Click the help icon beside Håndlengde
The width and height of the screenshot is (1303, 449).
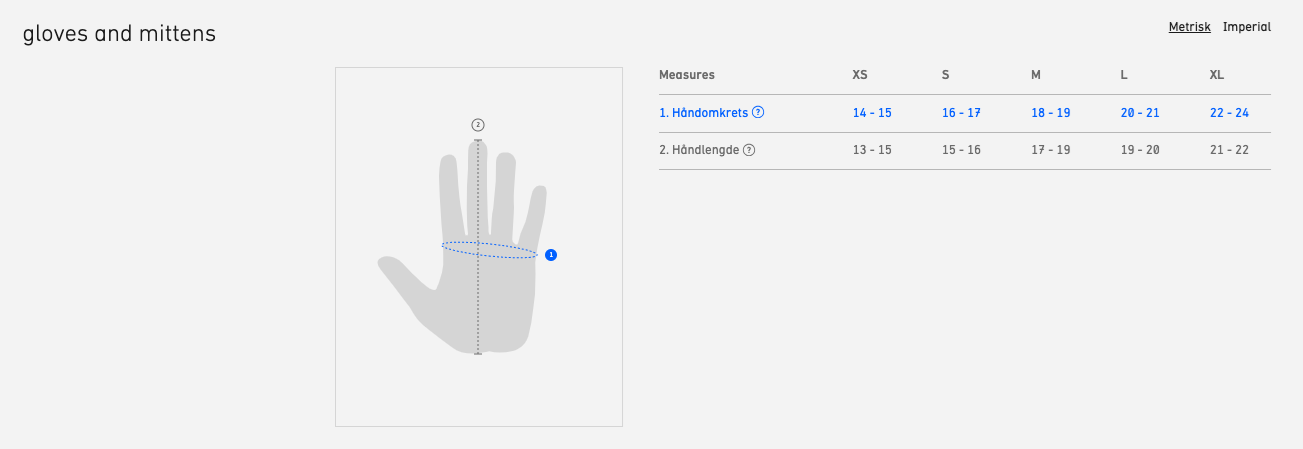pos(749,150)
